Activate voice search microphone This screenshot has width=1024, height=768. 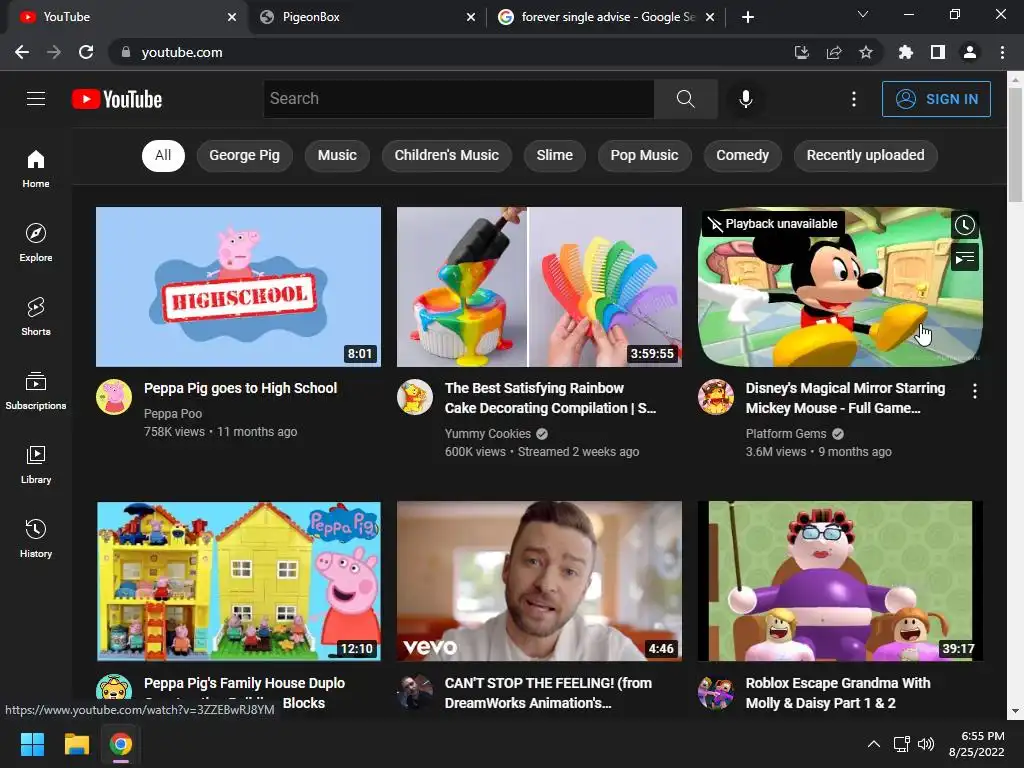745,99
